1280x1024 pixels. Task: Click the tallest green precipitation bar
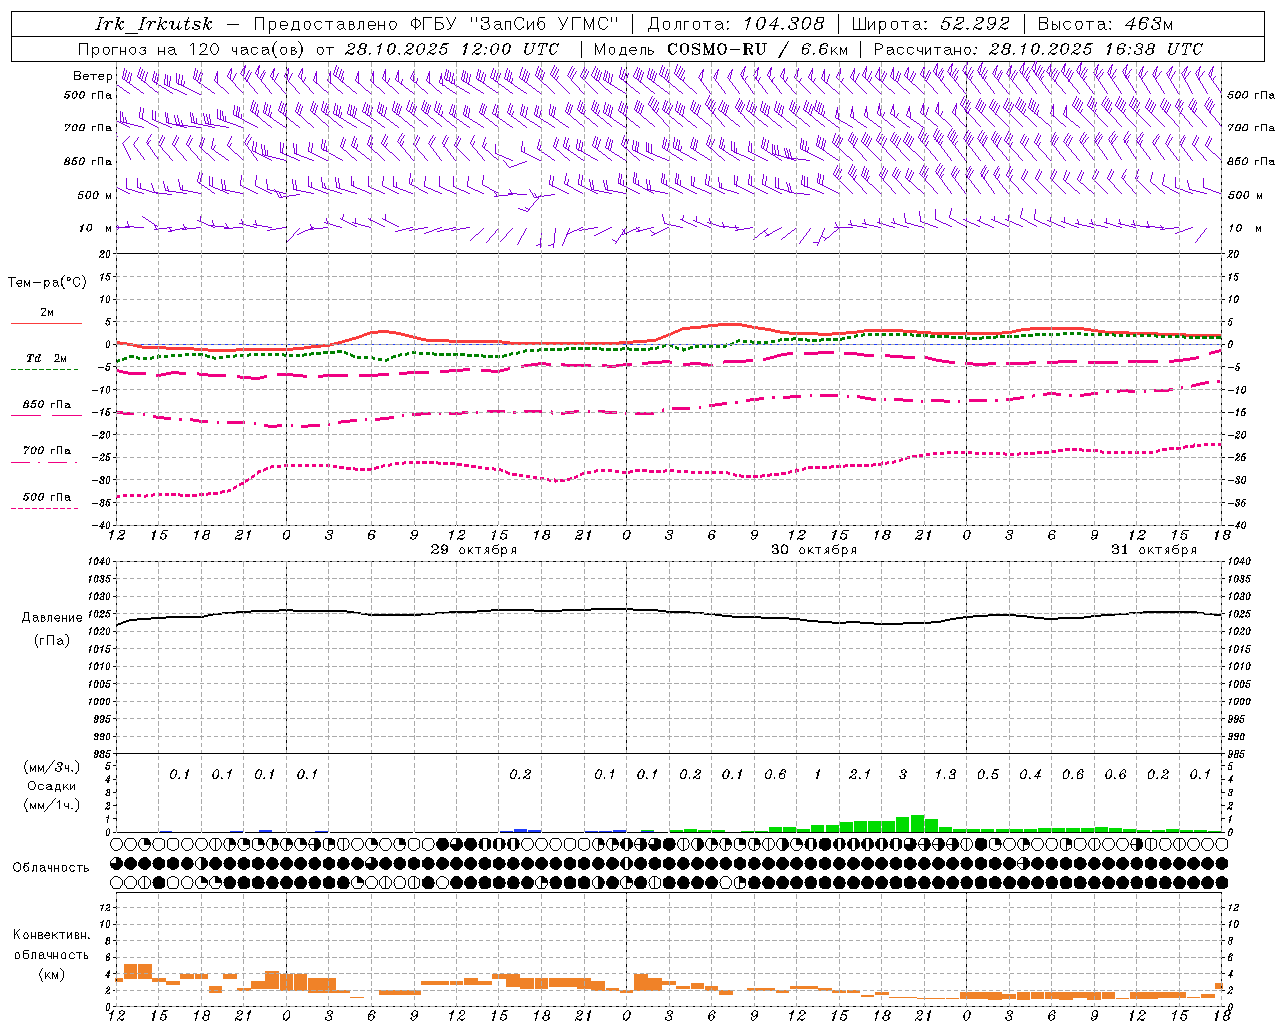click(x=917, y=824)
